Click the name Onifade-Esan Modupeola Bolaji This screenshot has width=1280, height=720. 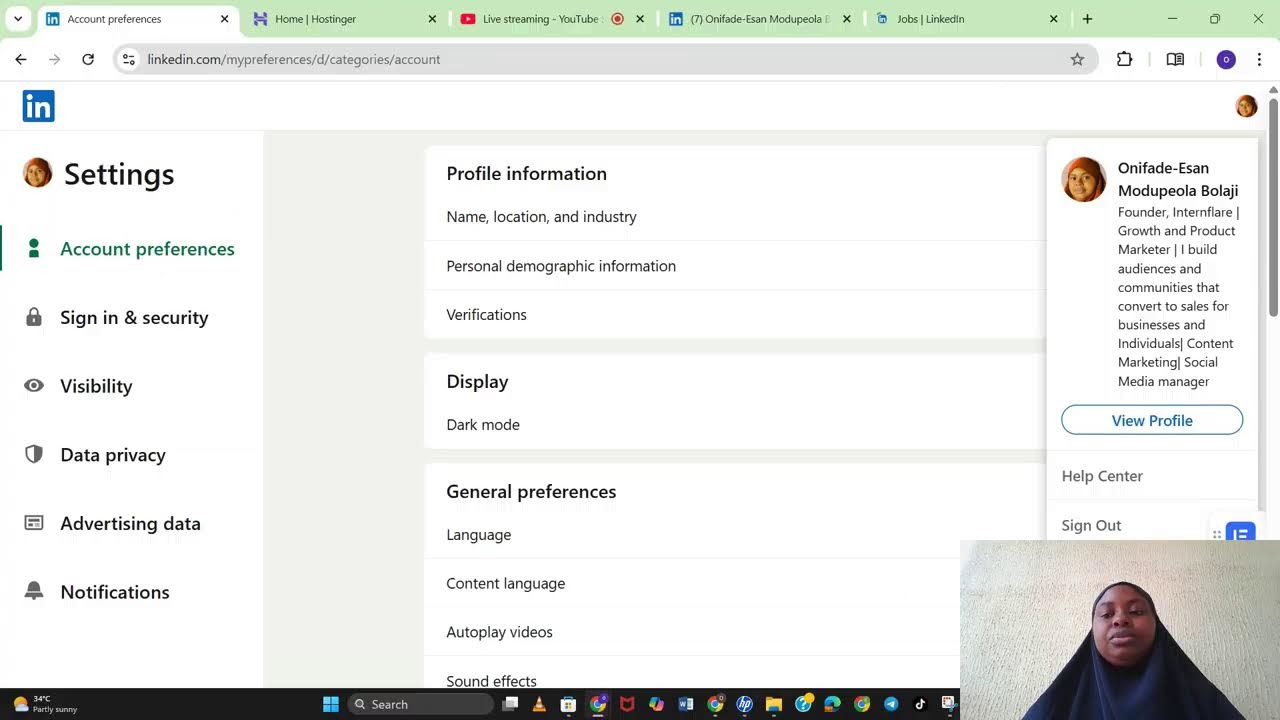1178,179
